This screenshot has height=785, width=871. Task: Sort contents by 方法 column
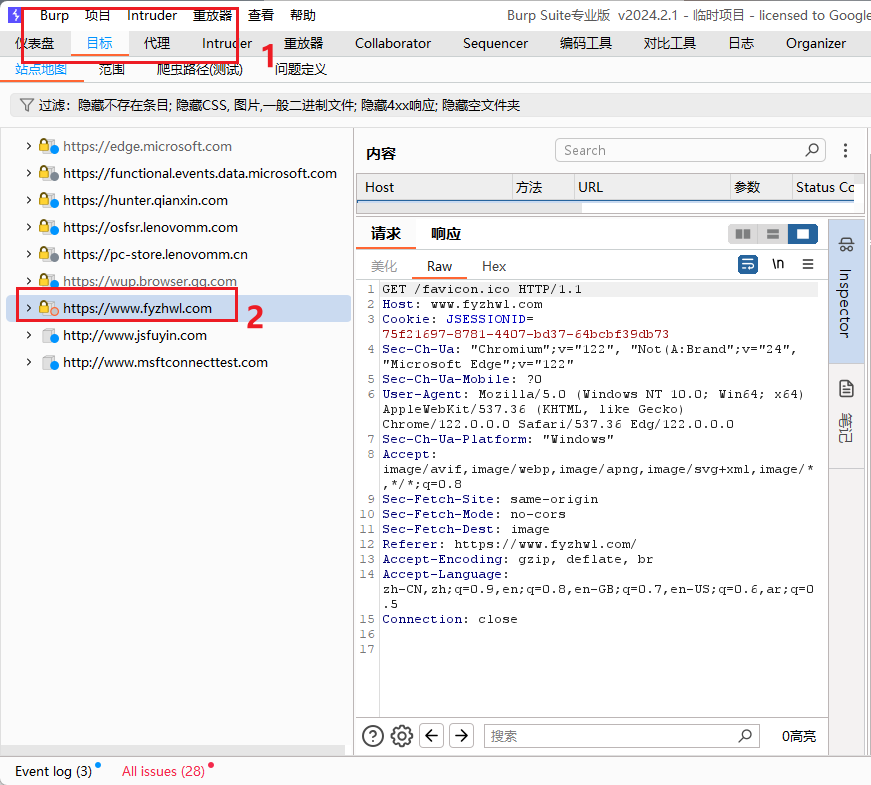[543, 187]
